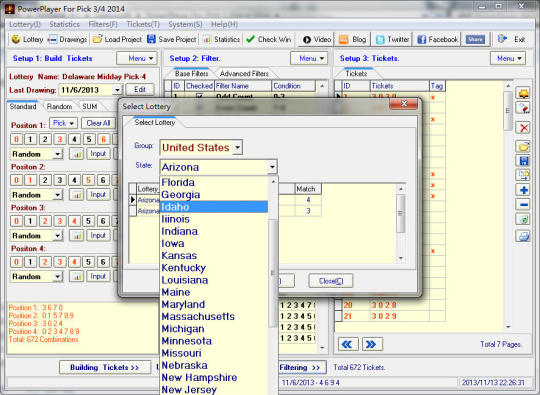Click the Exit toolbar button
This screenshot has width=540, height=395.
click(512, 39)
